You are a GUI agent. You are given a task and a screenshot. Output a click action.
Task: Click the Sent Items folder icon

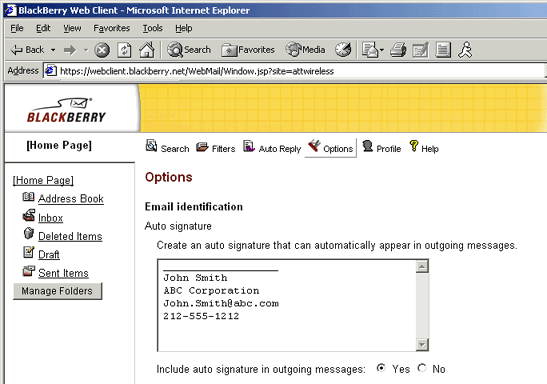click(29, 271)
